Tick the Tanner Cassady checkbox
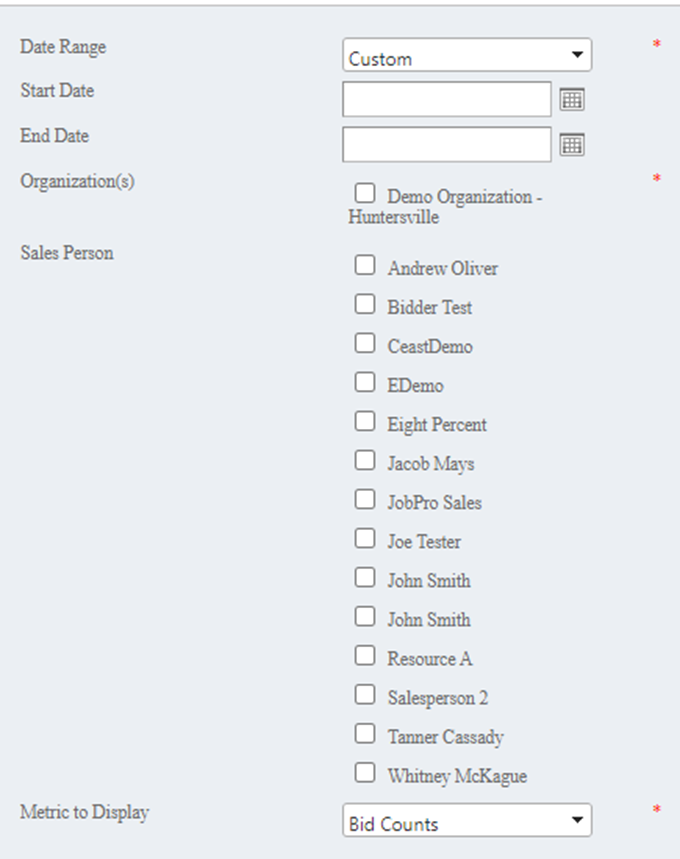The image size is (680, 859). coord(365,733)
